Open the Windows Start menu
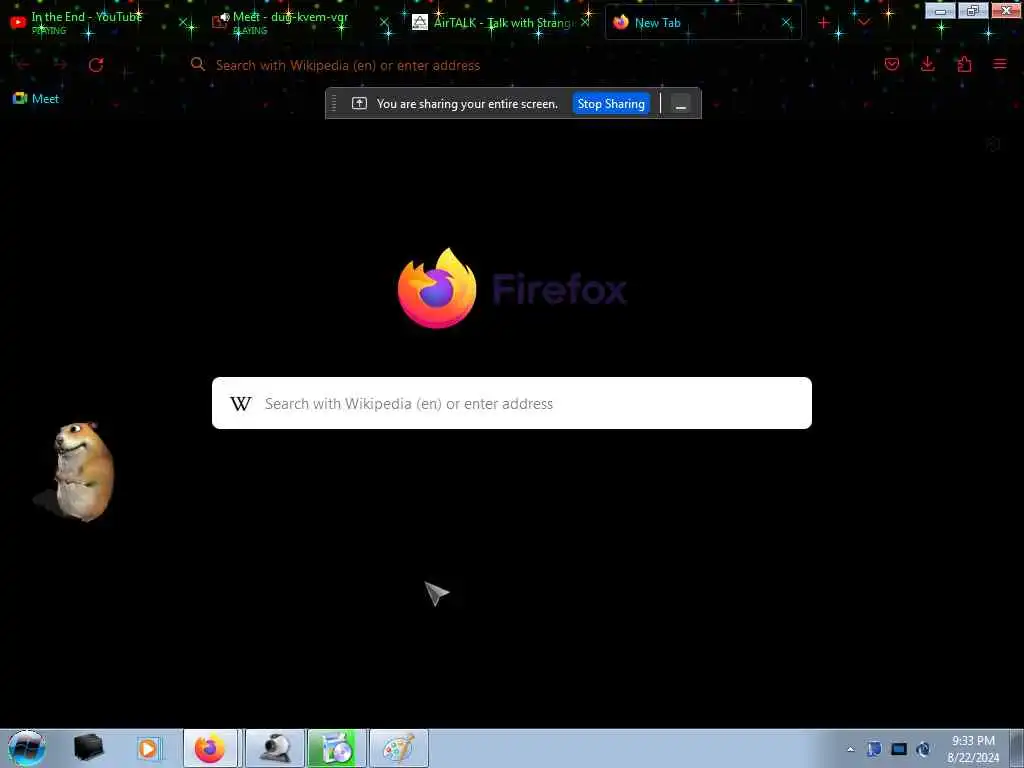Image resolution: width=1024 pixels, height=768 pixels. [27, 748]
